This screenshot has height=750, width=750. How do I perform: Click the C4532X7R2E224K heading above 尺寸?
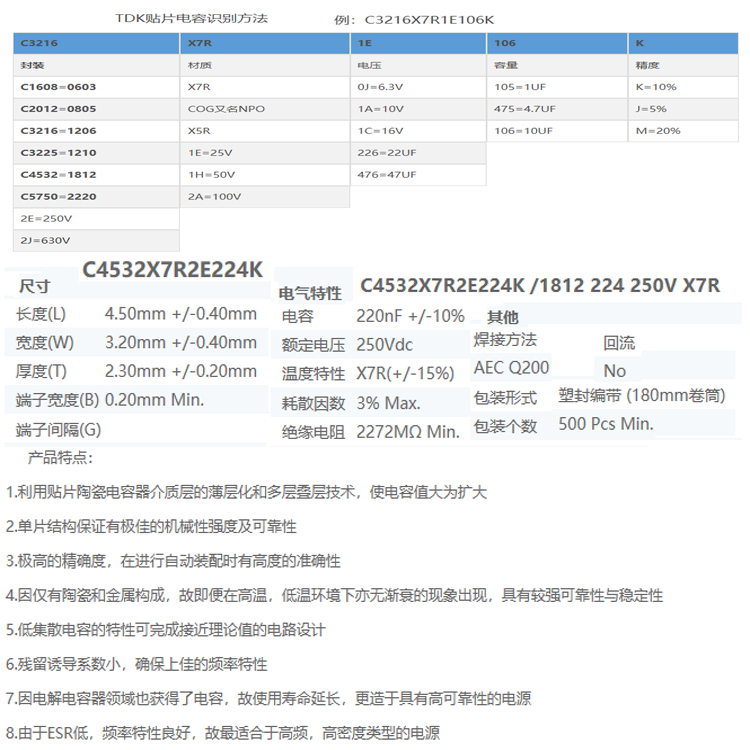pyautogui.click(x=173, y=270)
